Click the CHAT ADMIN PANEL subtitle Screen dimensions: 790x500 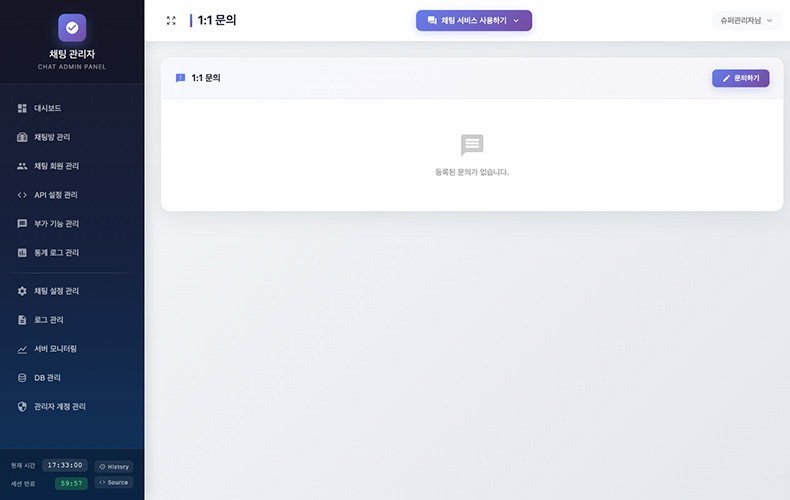coord(72,67)
